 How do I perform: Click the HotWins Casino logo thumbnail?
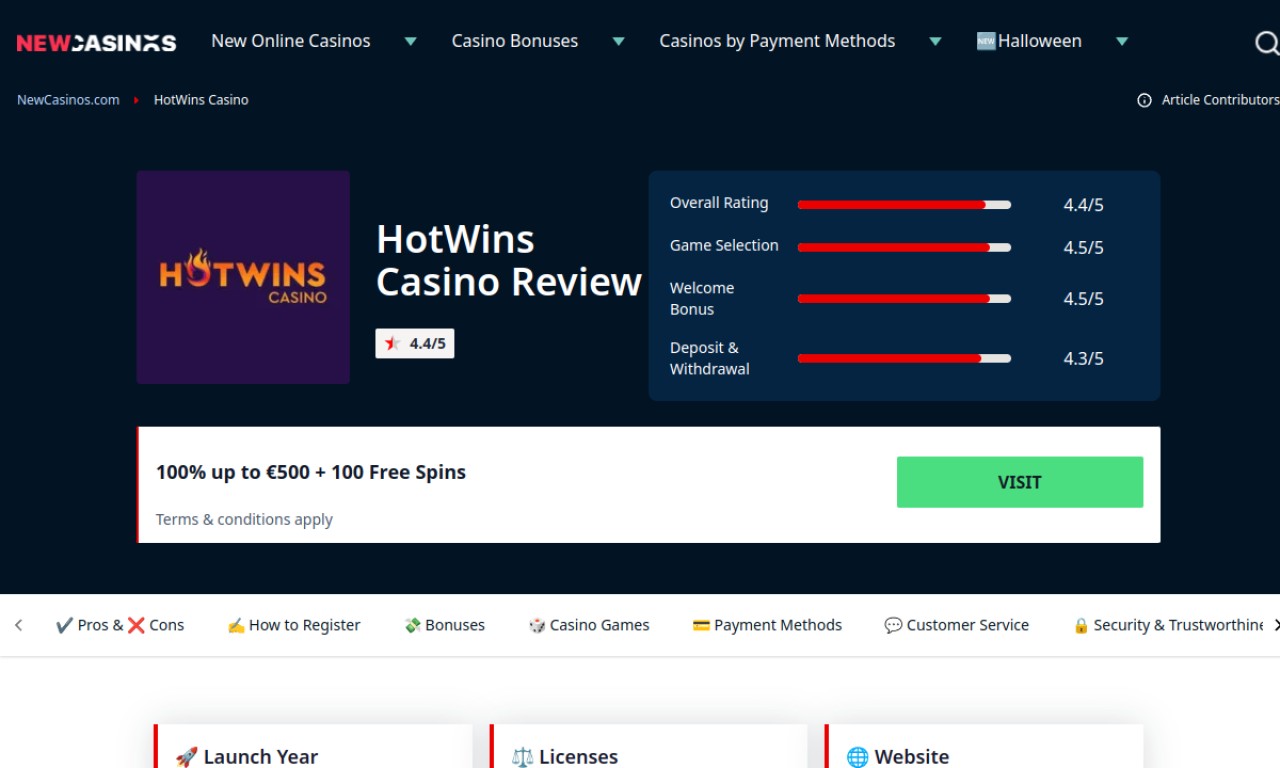(243, 277)
